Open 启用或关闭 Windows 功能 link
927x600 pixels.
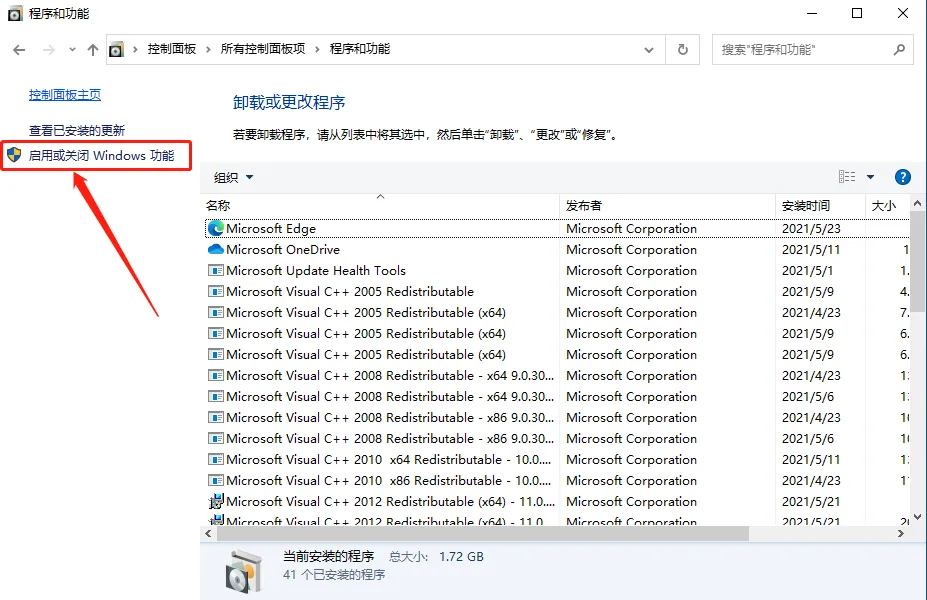click(101, 155)
